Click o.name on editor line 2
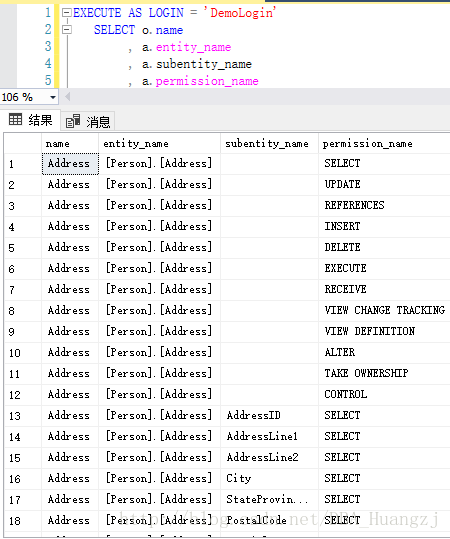The width and height of the screenshot is (450, 539). pyautogui.click(x=162, y=30)
